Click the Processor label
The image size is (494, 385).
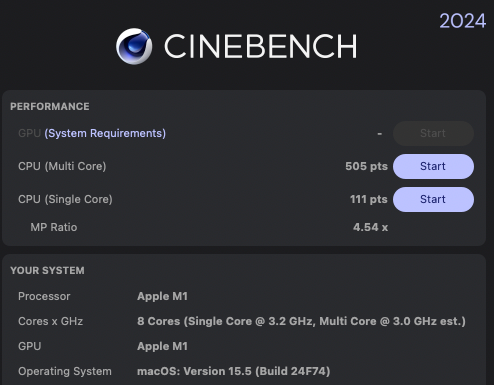pyautogui.click(x=44, y=296)
